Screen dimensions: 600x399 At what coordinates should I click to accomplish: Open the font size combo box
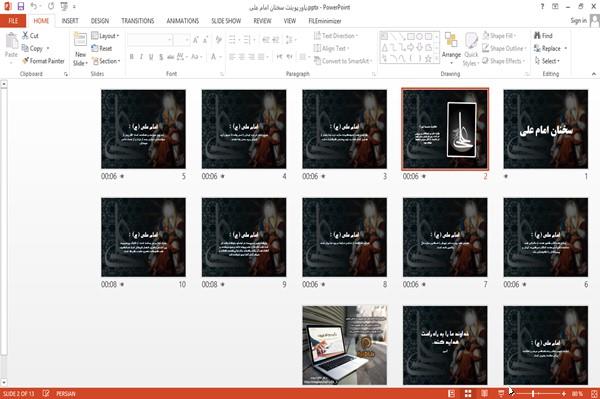[x=182, y=40]
